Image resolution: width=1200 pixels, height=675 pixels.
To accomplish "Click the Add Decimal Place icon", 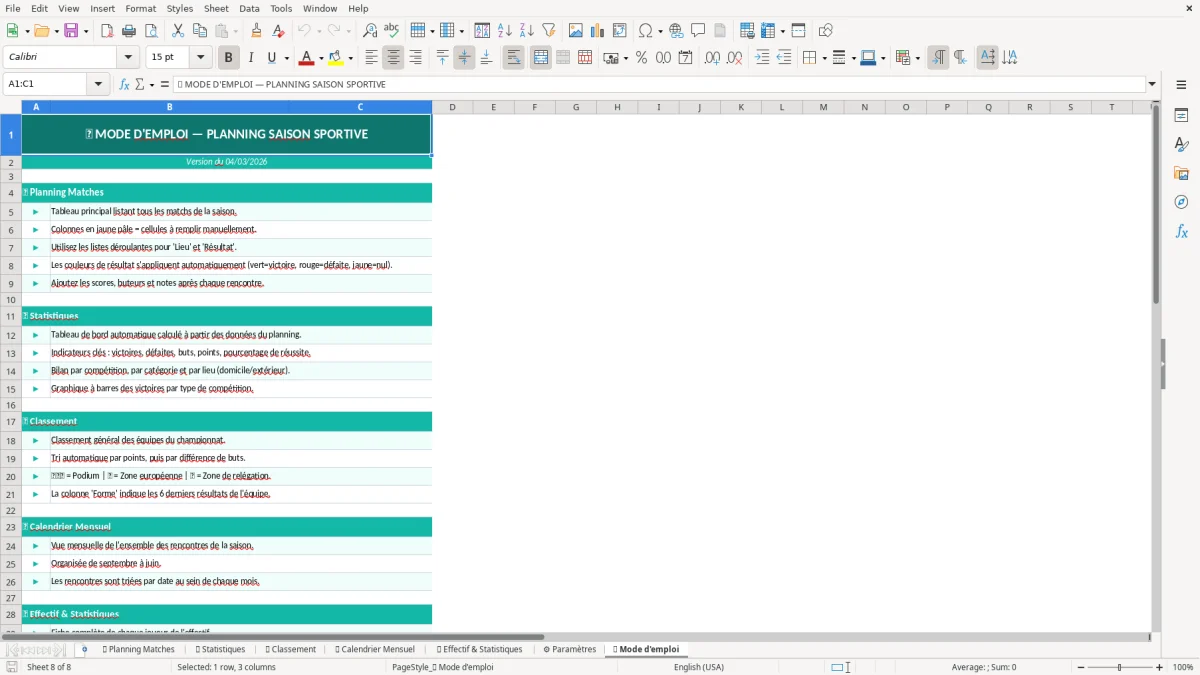I will (712, 58).
